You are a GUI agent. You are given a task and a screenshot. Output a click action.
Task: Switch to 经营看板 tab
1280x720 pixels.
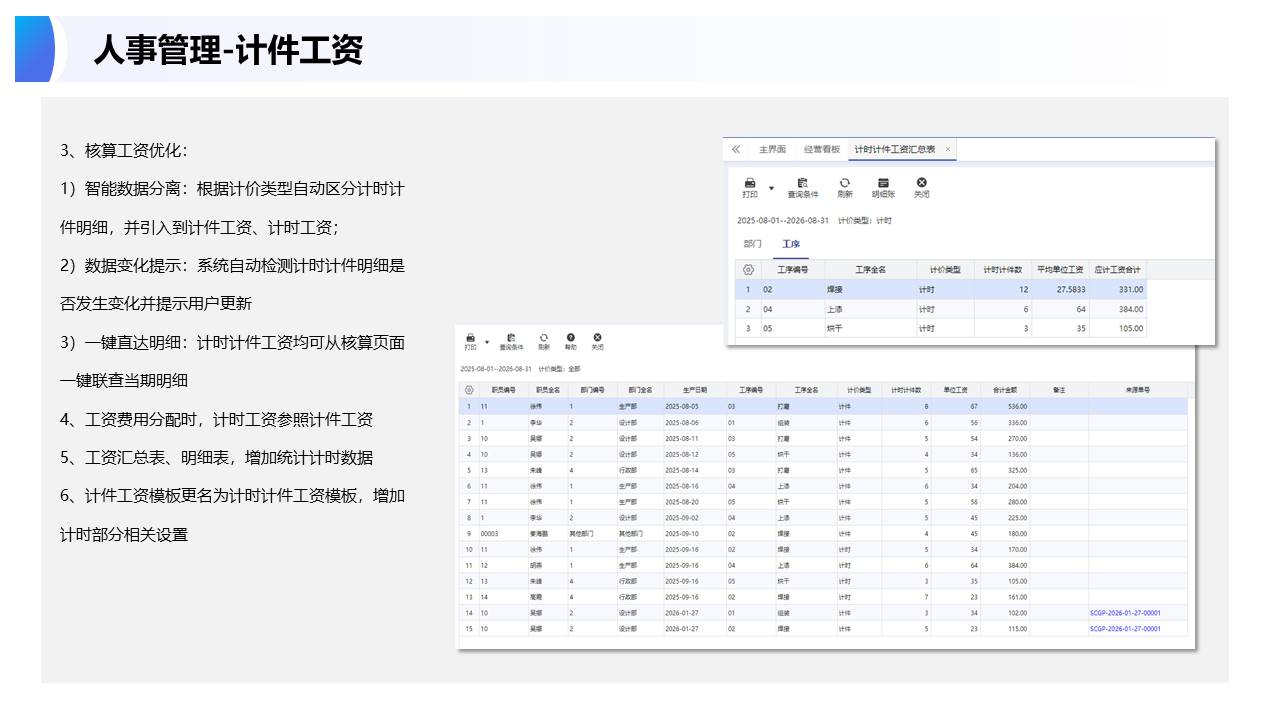822,149
